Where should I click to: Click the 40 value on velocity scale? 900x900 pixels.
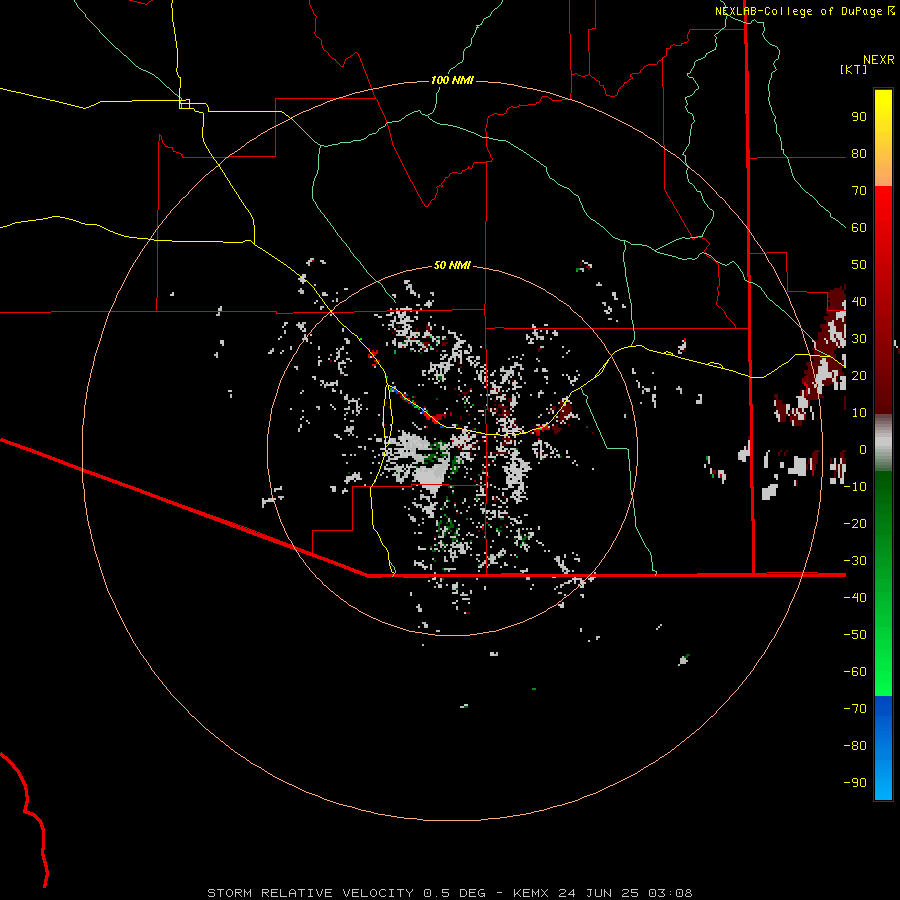tap(859, 301)
